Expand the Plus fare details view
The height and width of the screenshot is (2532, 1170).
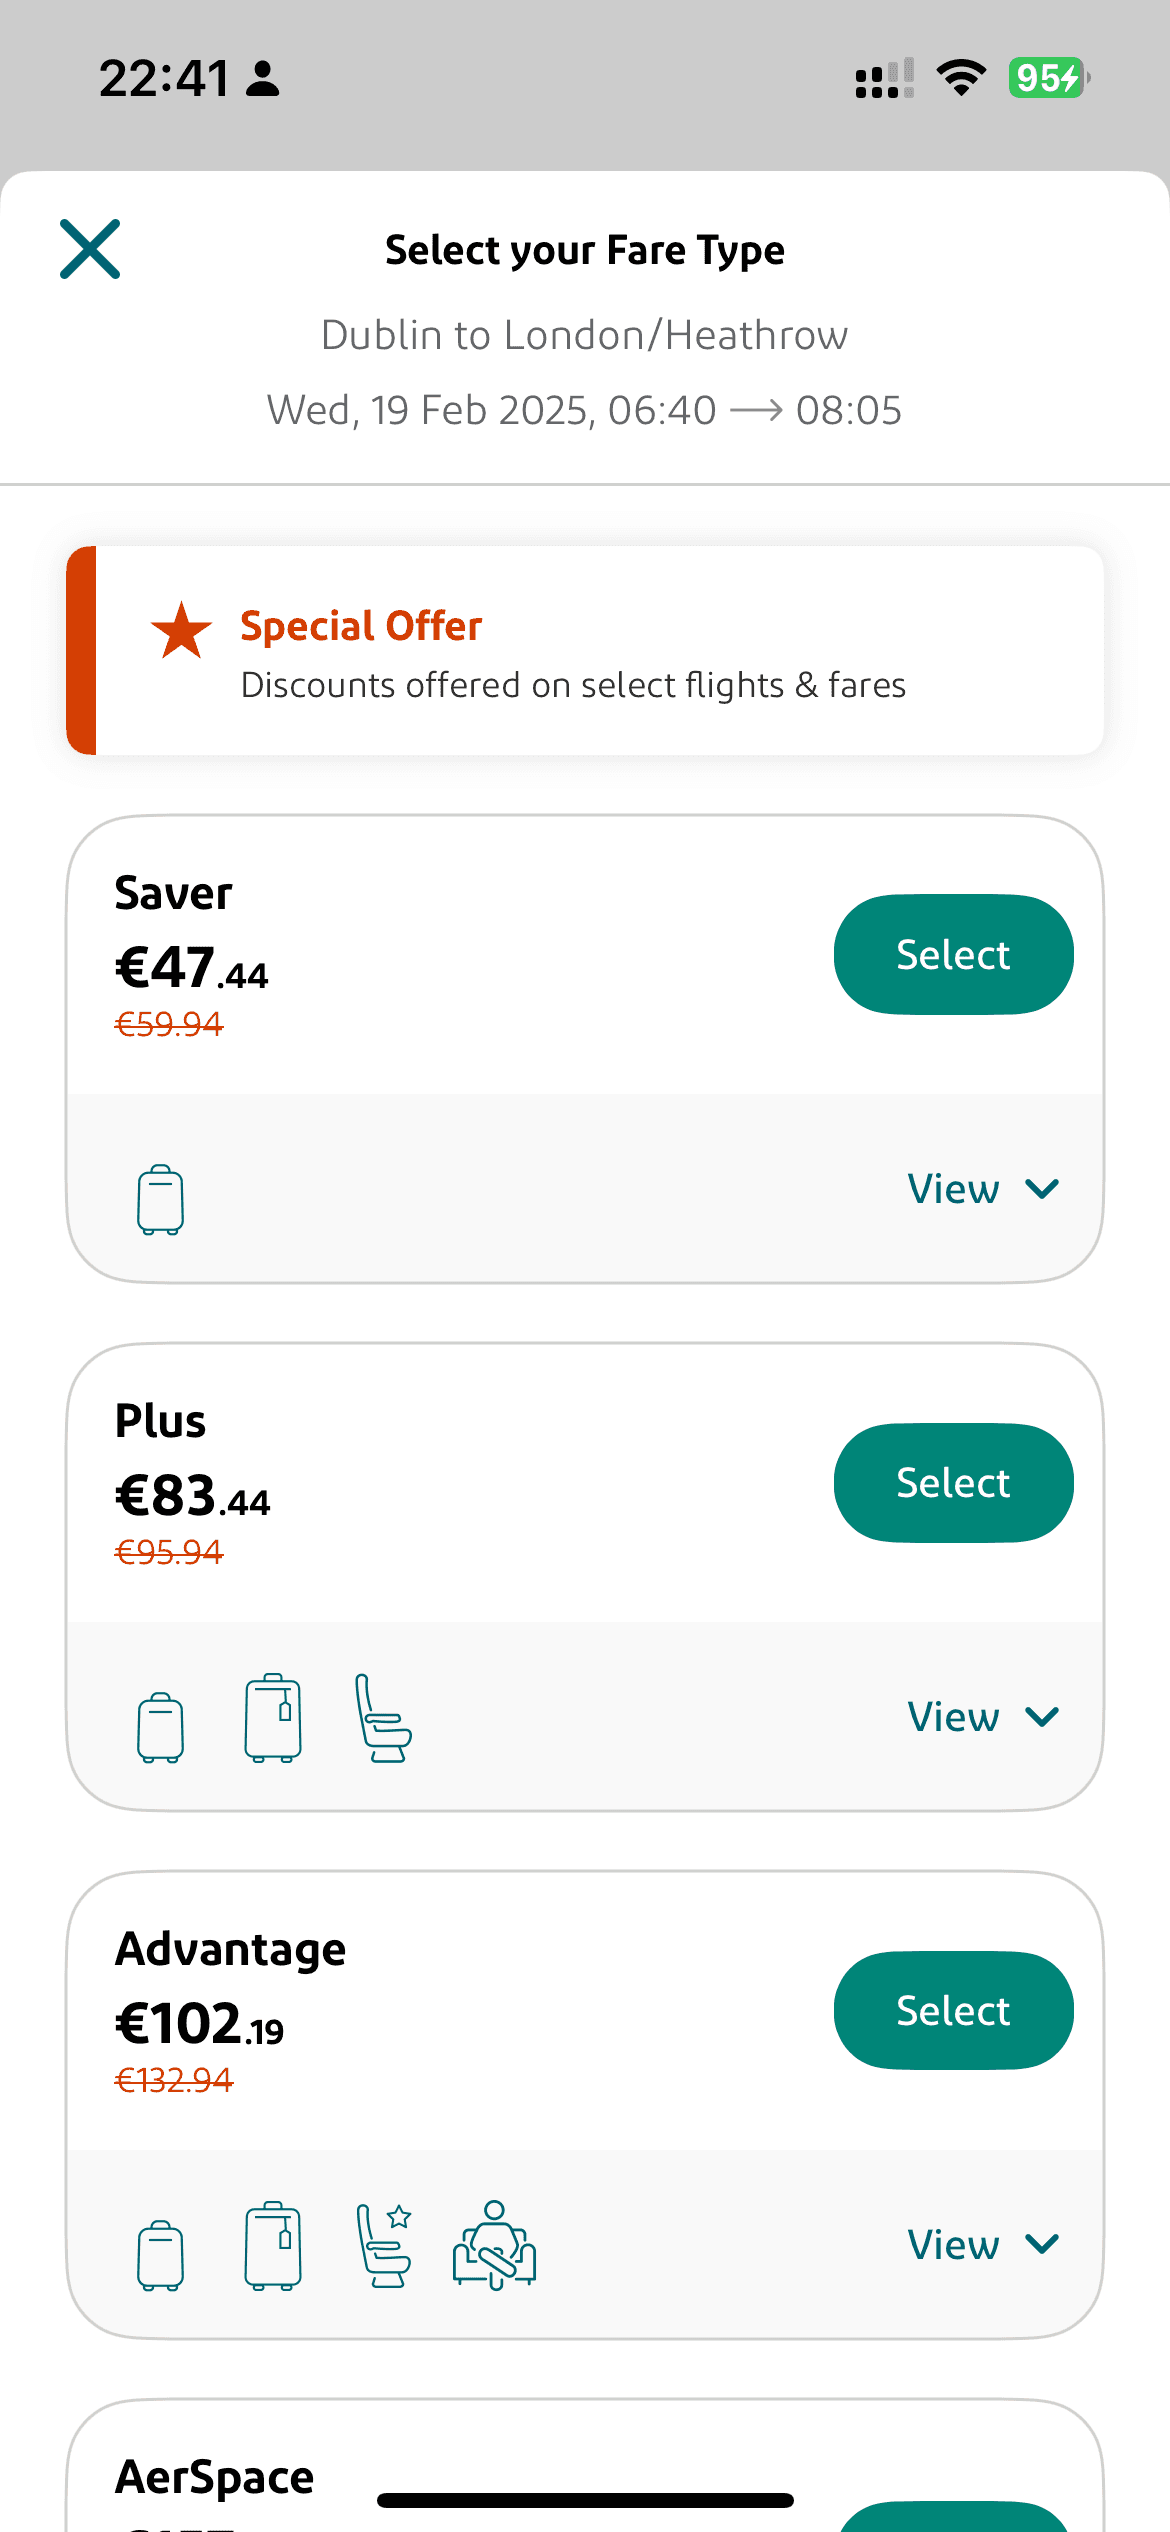click(x=982, y=1717)
